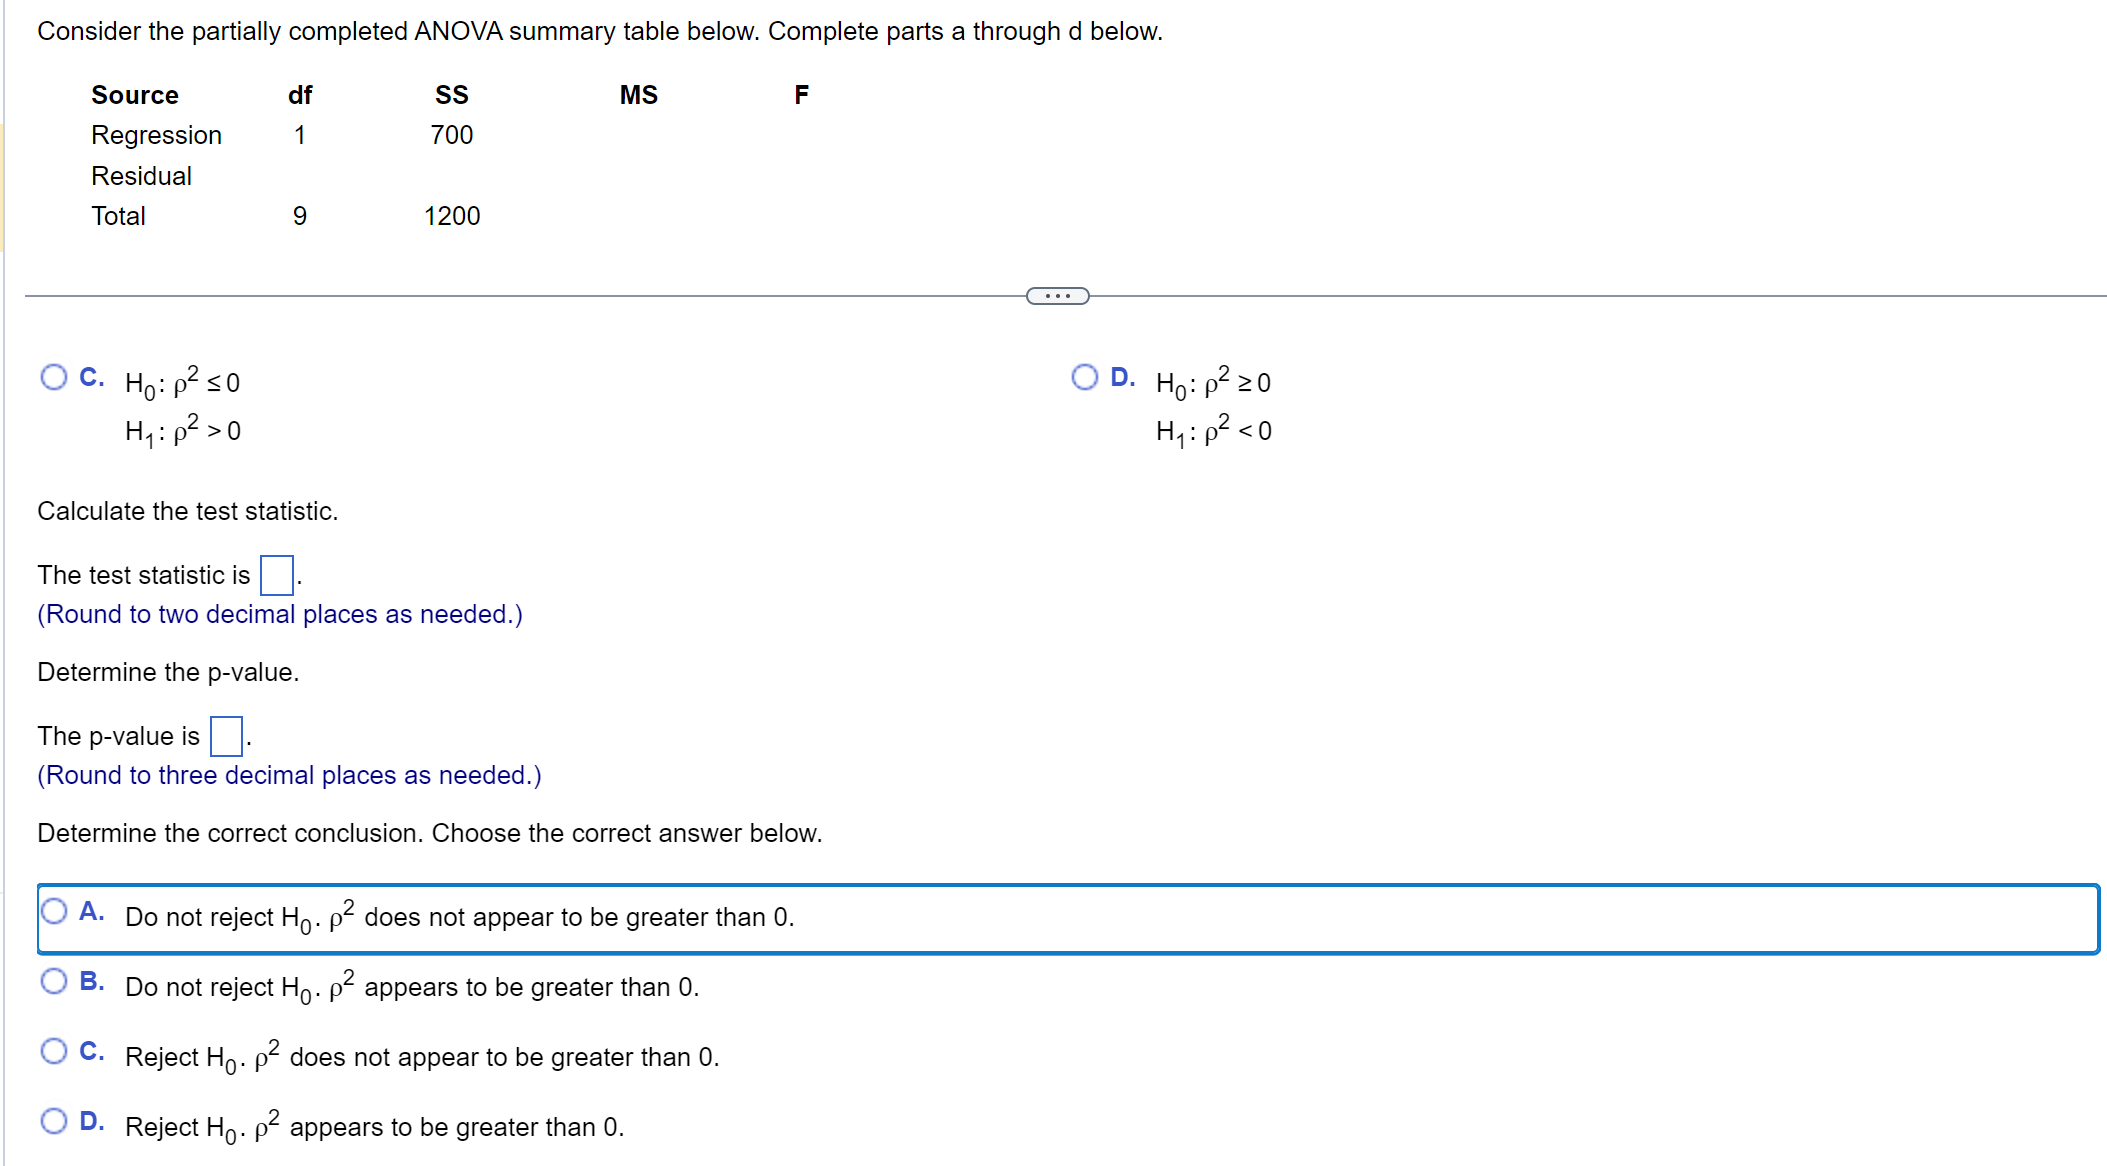2107x1166 pixels.
Task: Click the Calculate the test statistic heading
Action: (x=188, y=511)
